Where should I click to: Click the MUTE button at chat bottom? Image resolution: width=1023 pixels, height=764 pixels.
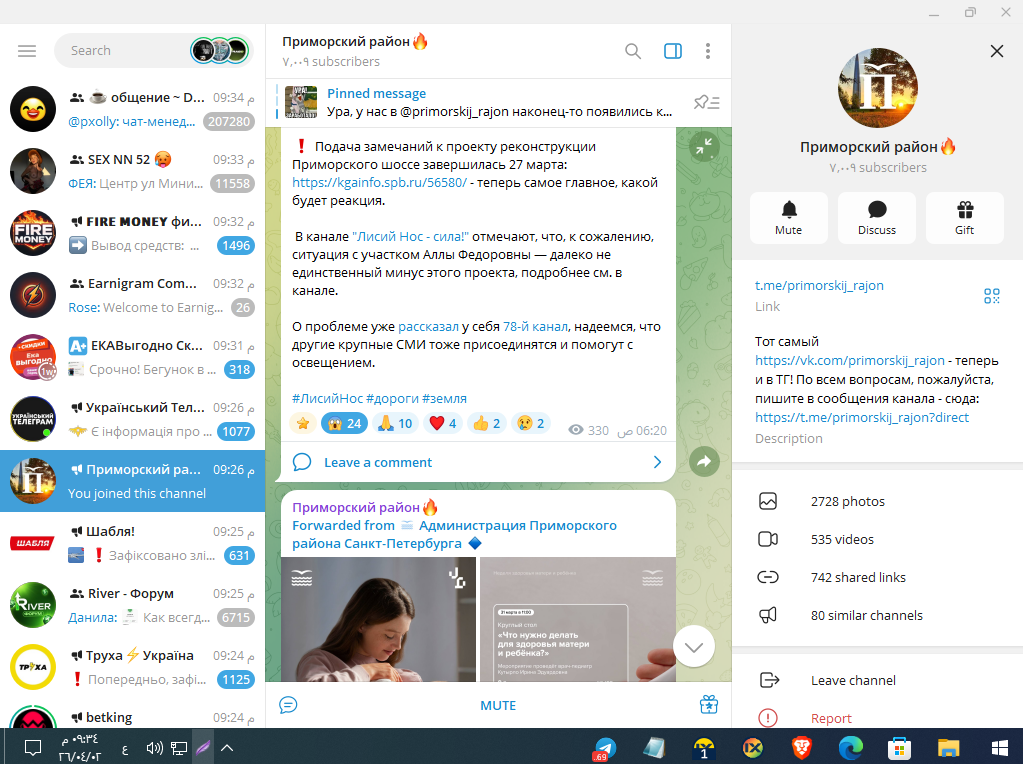[x=498, y=705]
